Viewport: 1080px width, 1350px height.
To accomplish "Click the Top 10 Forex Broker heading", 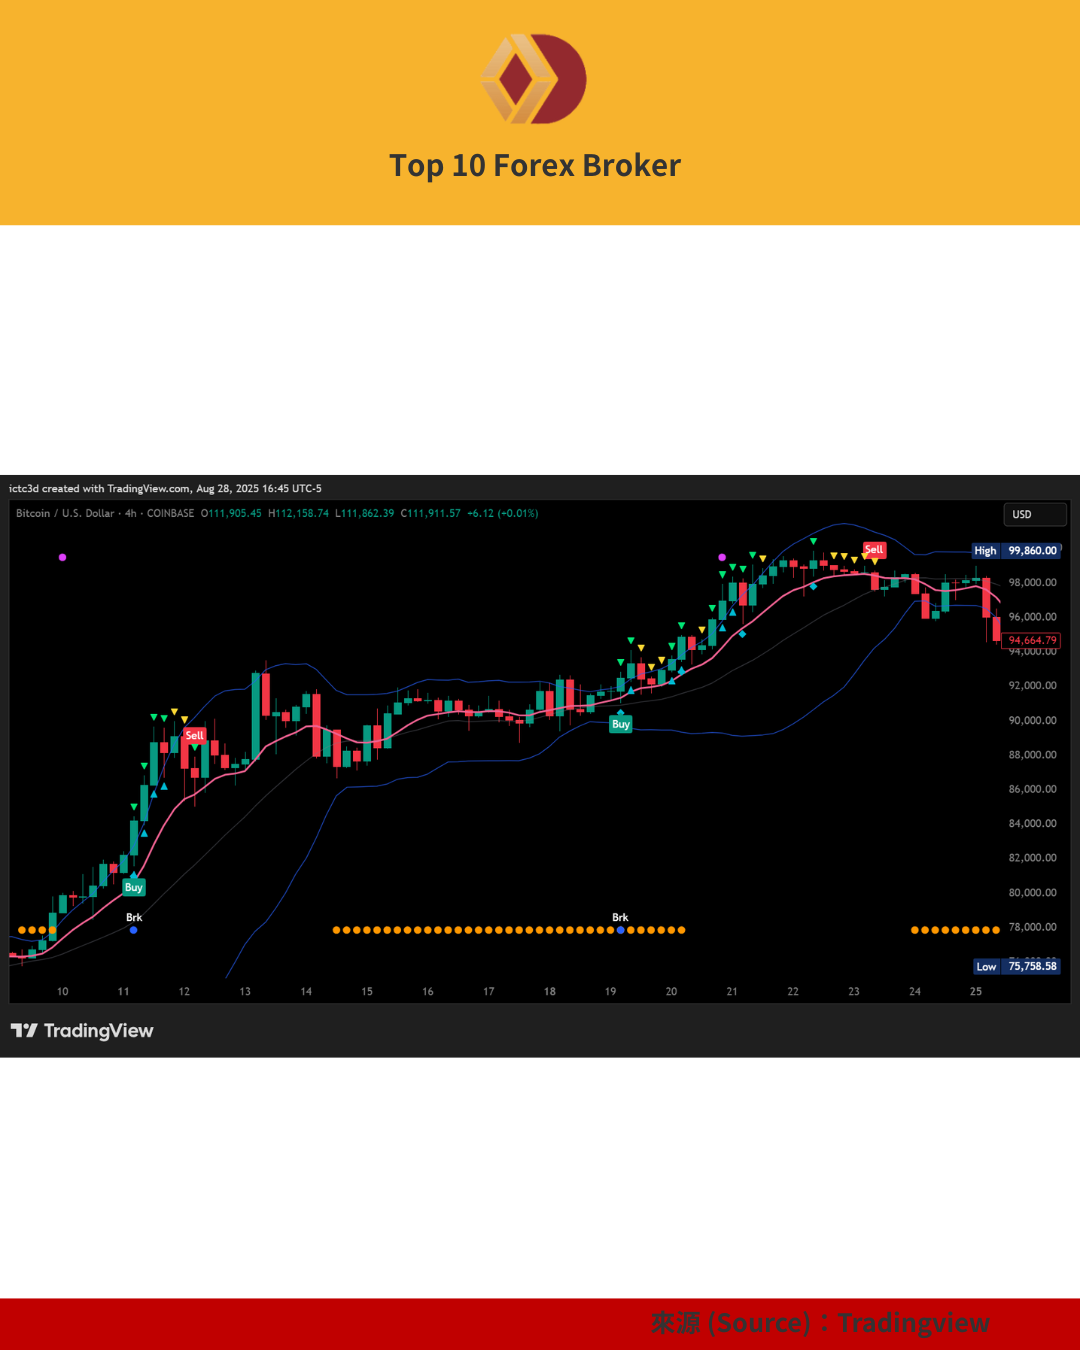I will (x=535, y=165).
